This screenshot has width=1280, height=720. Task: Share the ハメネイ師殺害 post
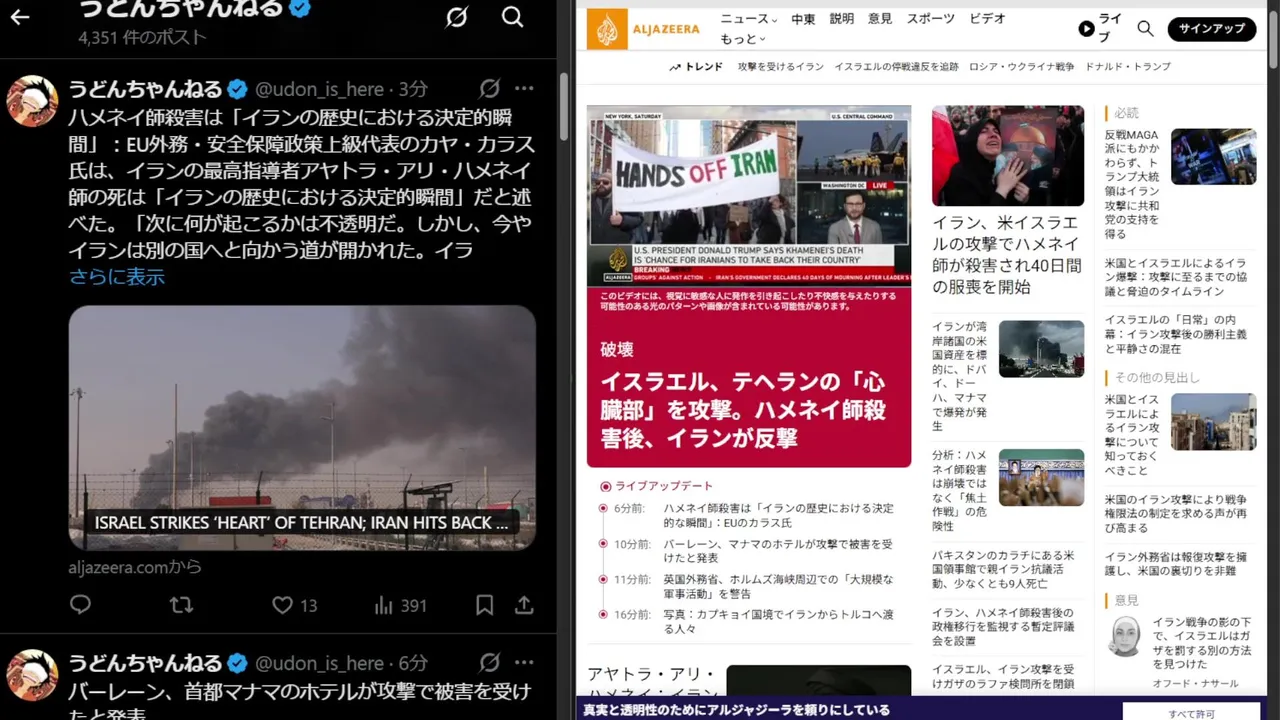tap(524, 605)
